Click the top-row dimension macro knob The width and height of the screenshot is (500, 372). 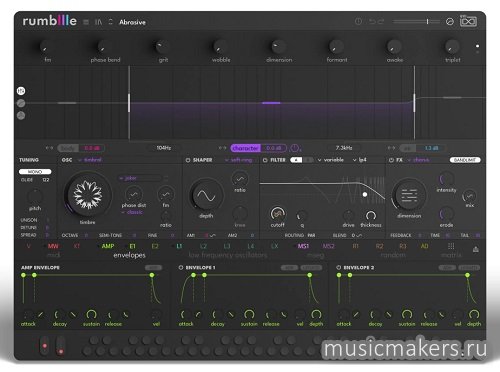[x=278, y=46]
